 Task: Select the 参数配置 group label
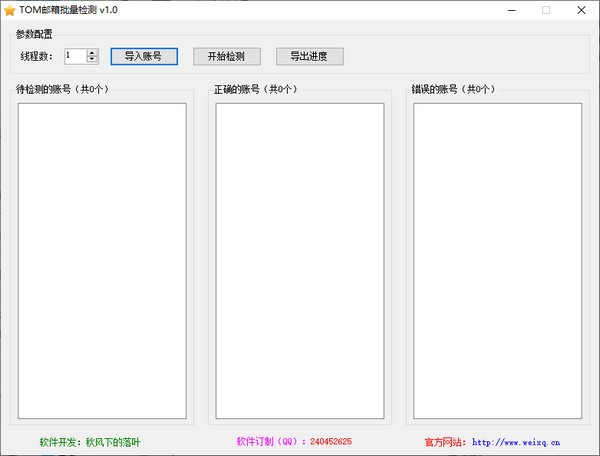(x=36, y=34)
